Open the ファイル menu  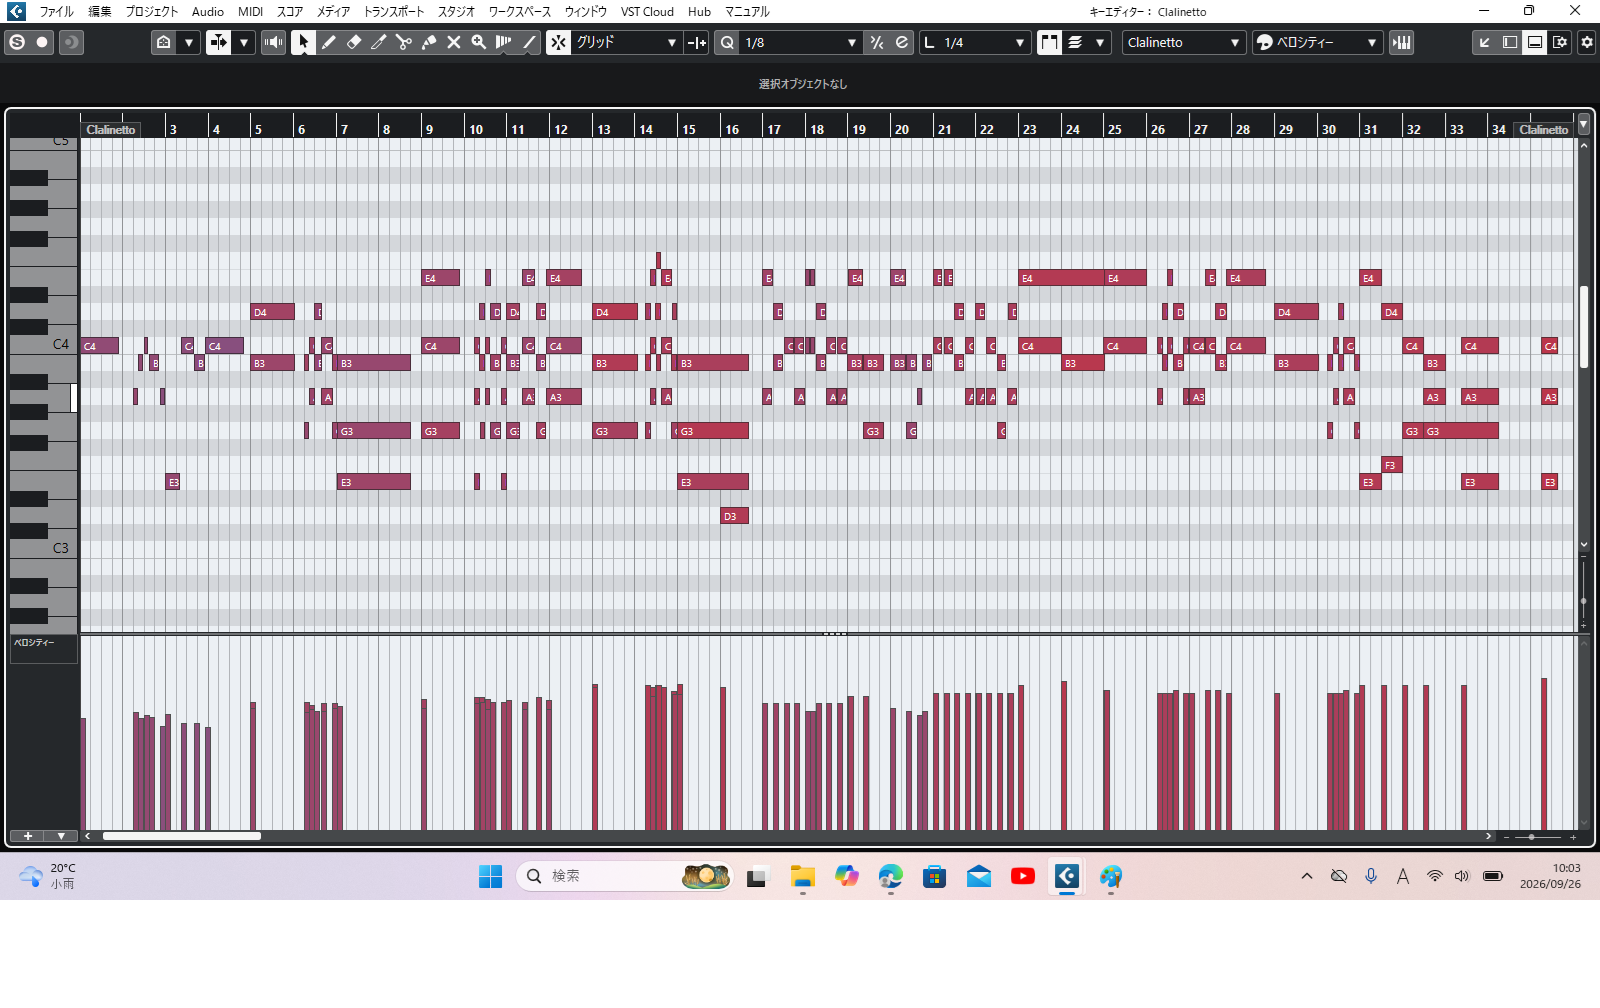(56, 12)
